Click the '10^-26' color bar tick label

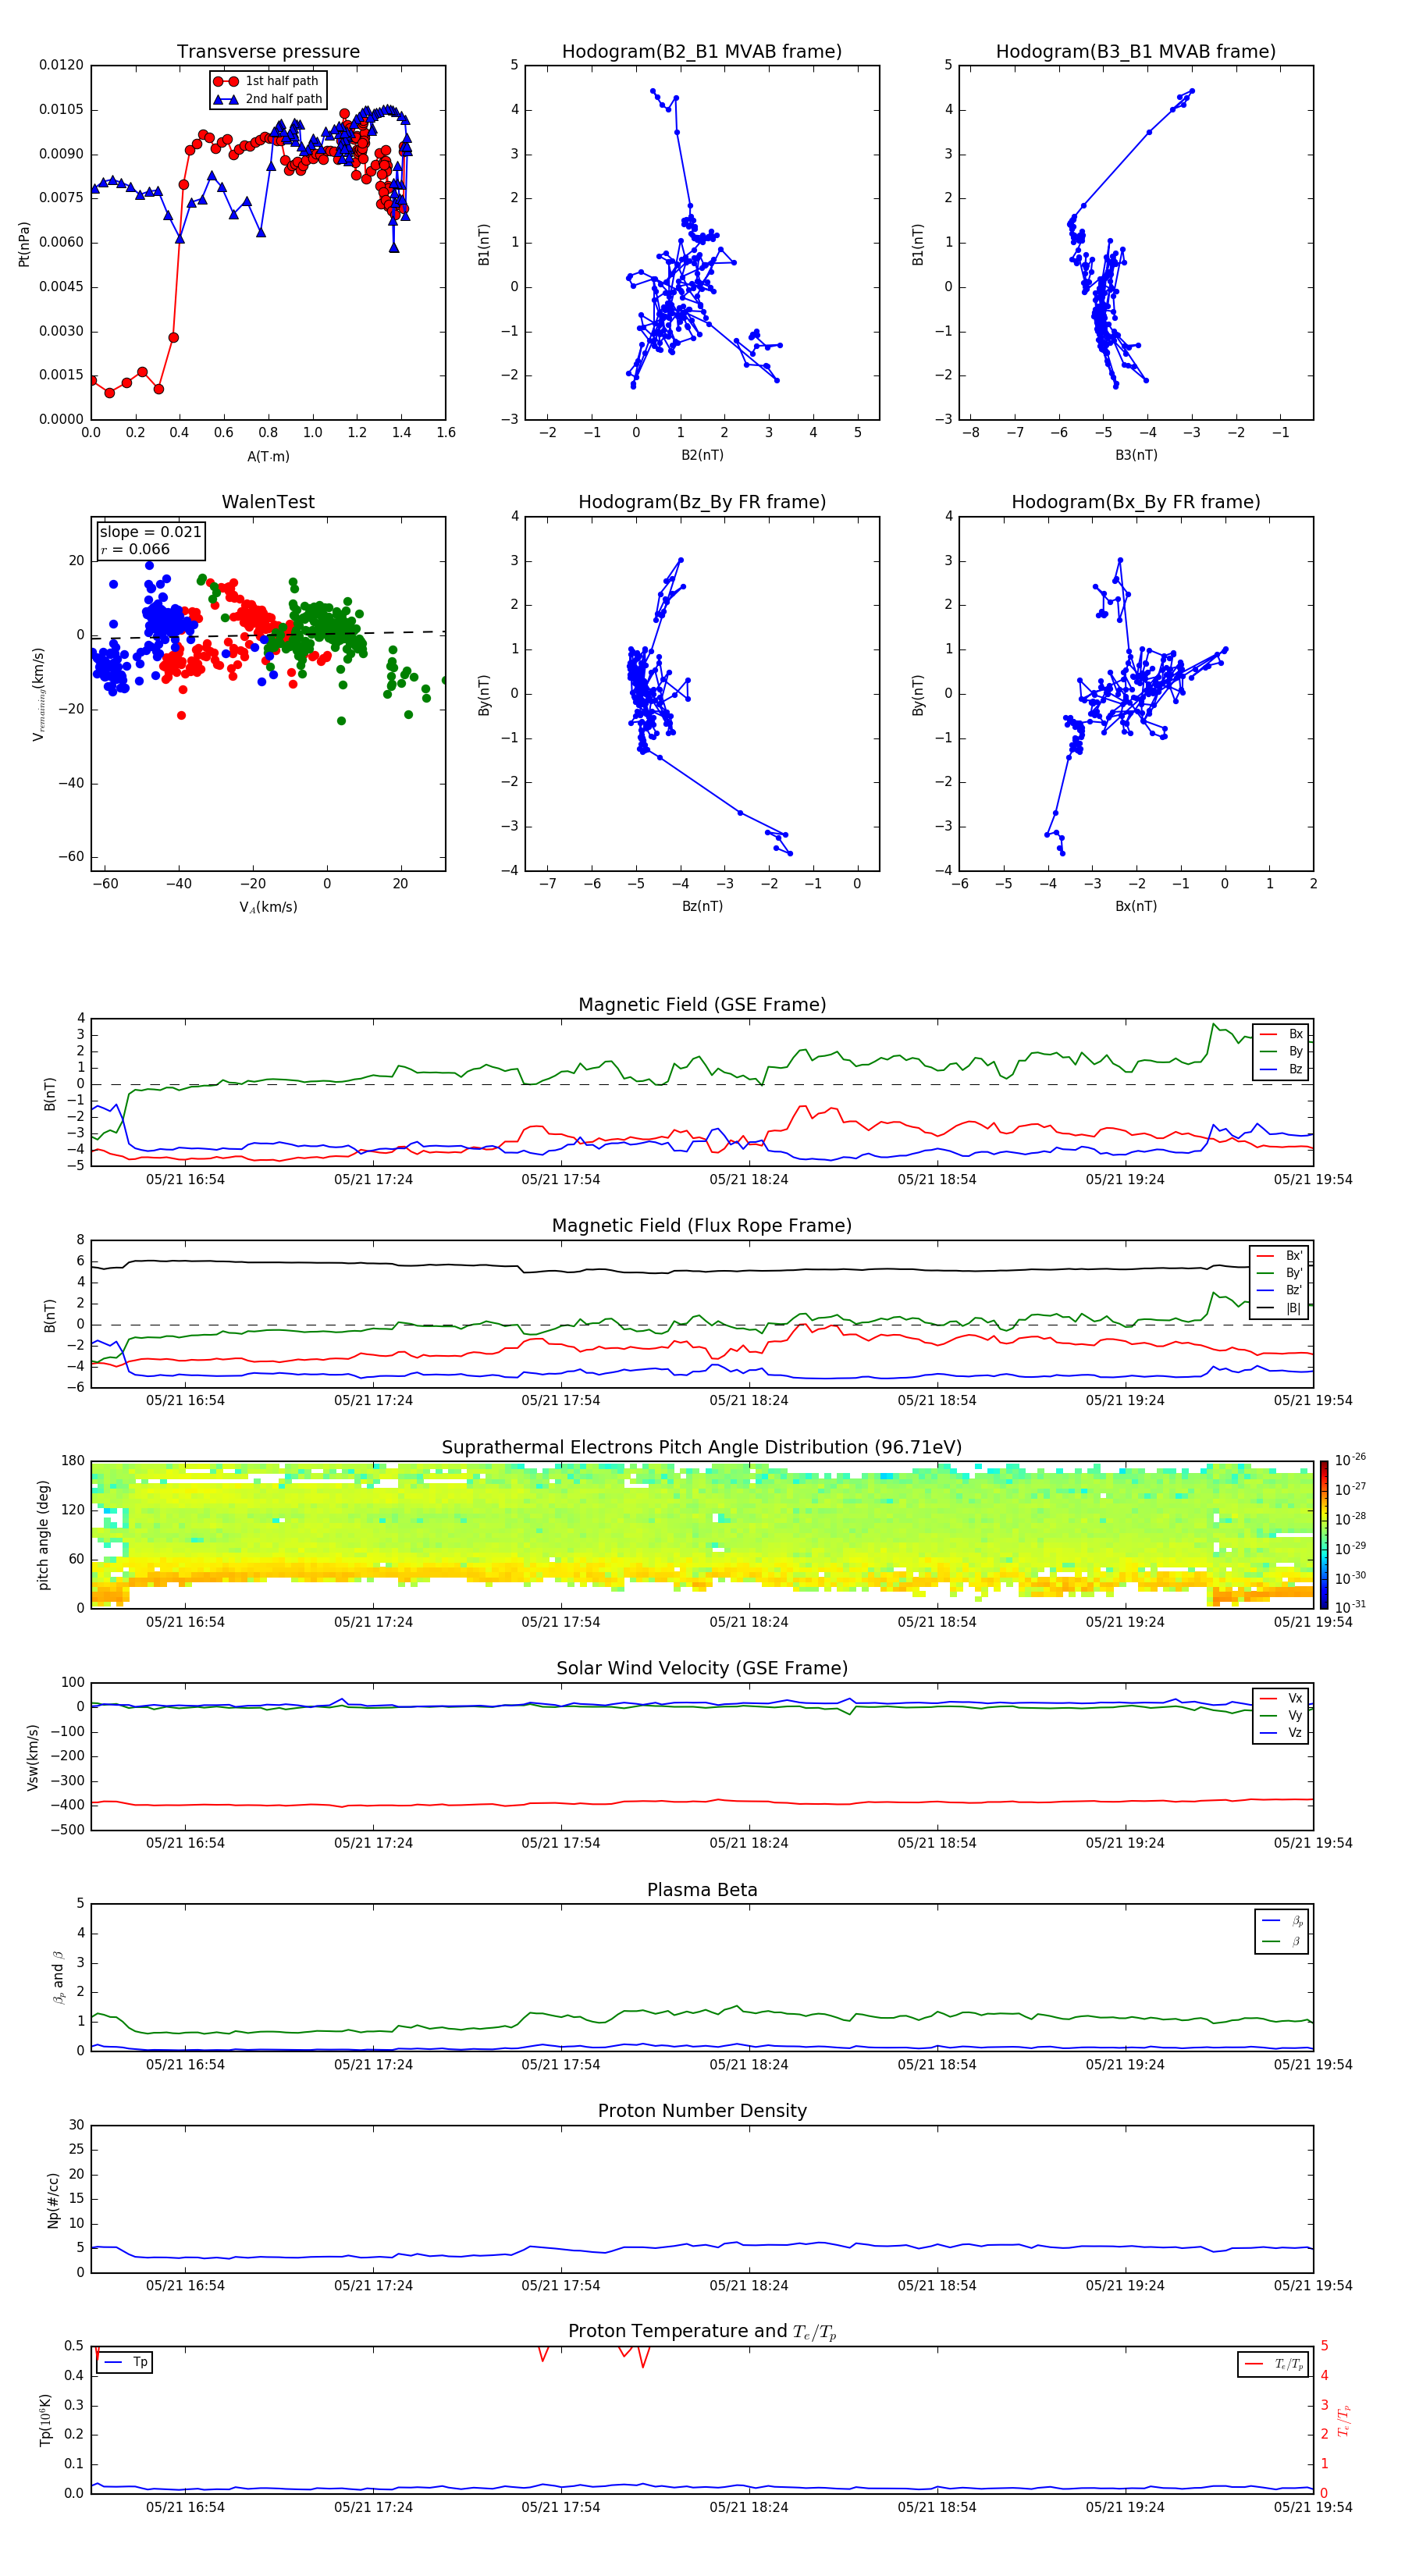click(x=1350, y=1460)
